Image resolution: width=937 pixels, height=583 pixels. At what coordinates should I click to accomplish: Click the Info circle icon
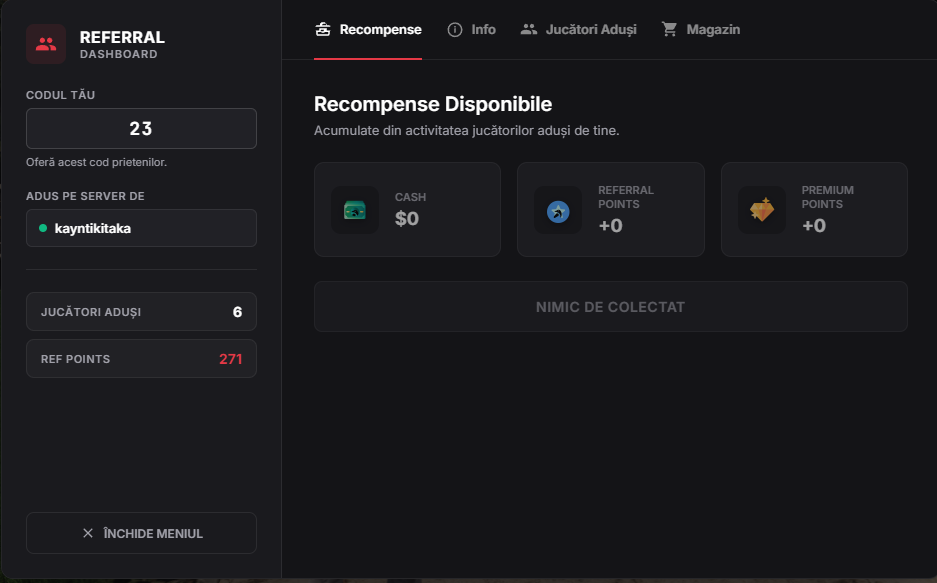[x=455, y=29]
